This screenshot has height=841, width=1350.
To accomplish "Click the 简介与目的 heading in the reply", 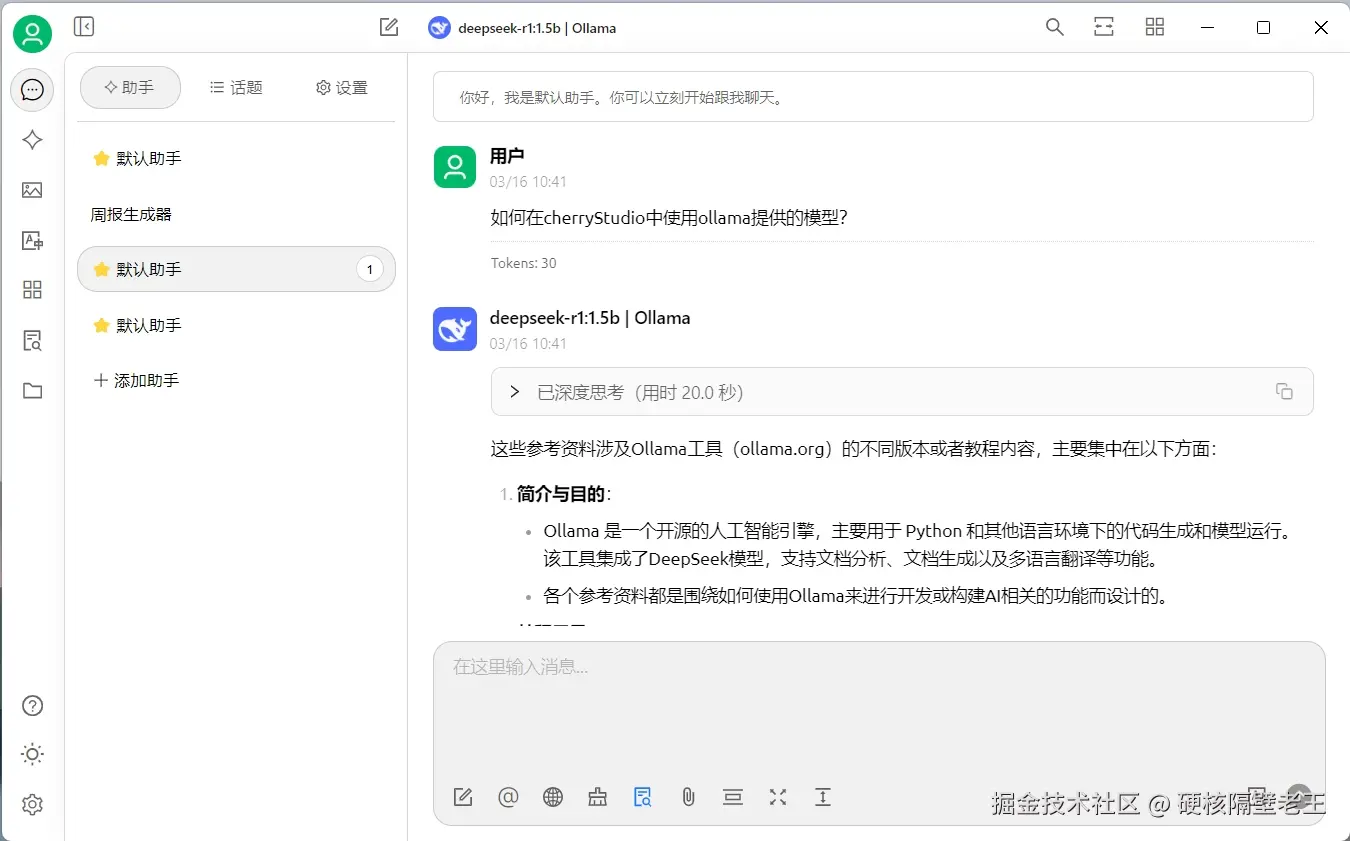I will tap(562, 494).
